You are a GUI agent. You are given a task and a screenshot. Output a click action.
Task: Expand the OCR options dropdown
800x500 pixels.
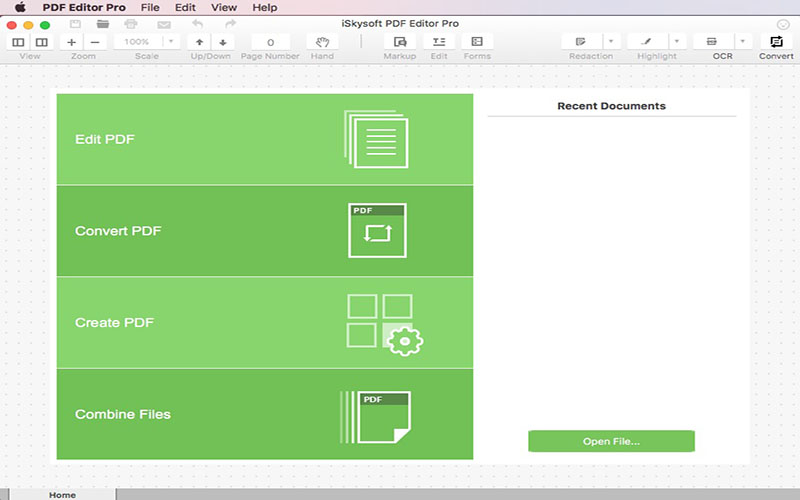(x=743, y=41)
